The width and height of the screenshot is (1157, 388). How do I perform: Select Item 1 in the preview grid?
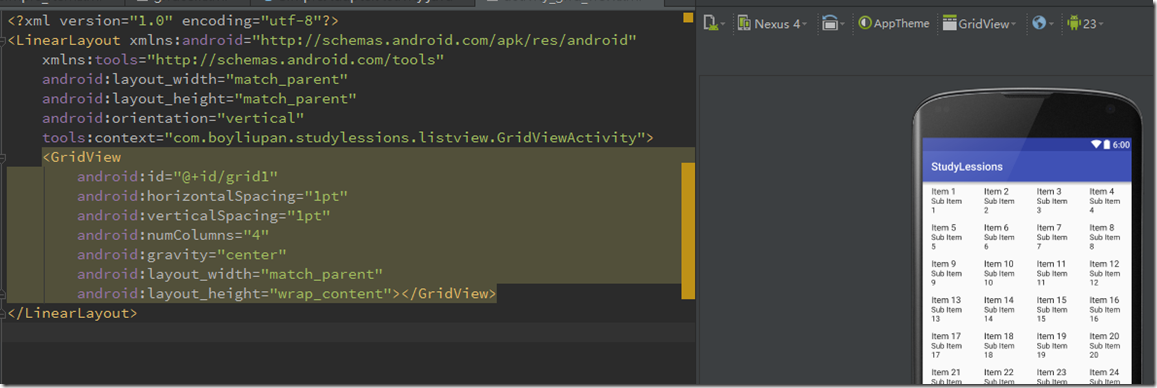(947, 200)
